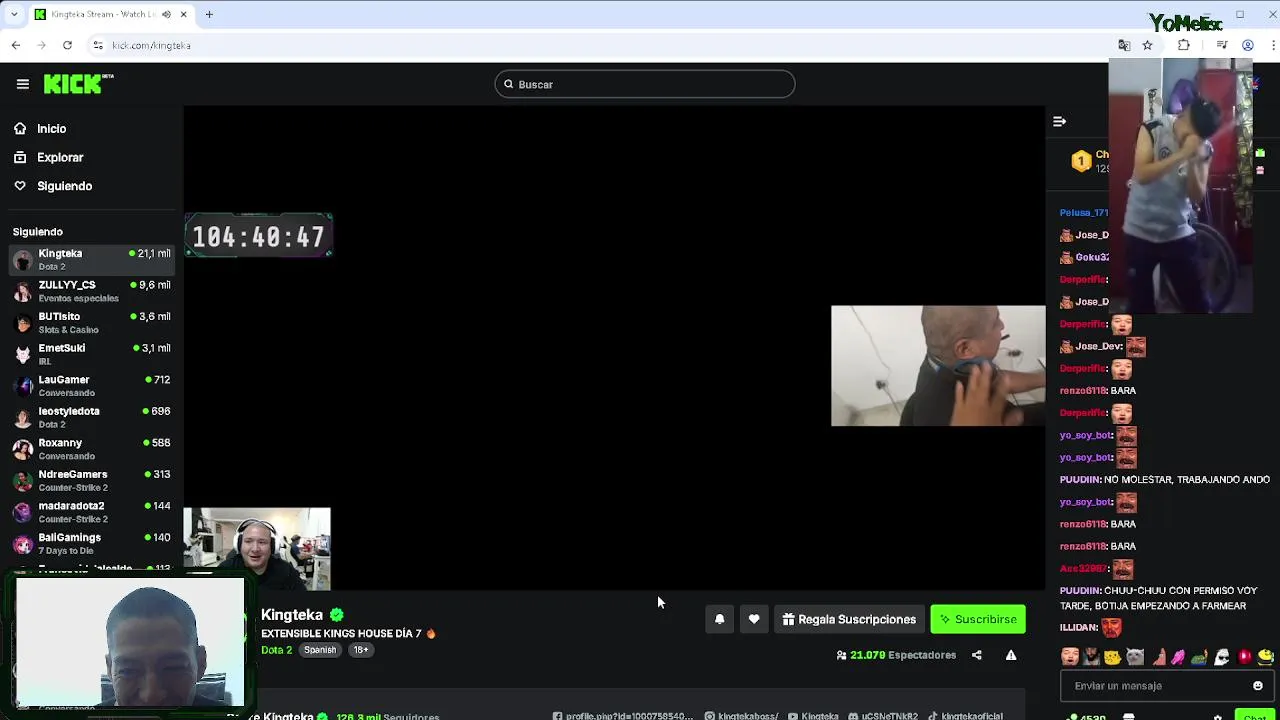This screenshot has width=1280, height=720.
Task: Mute tab via speaker icon
Action: 166,14
